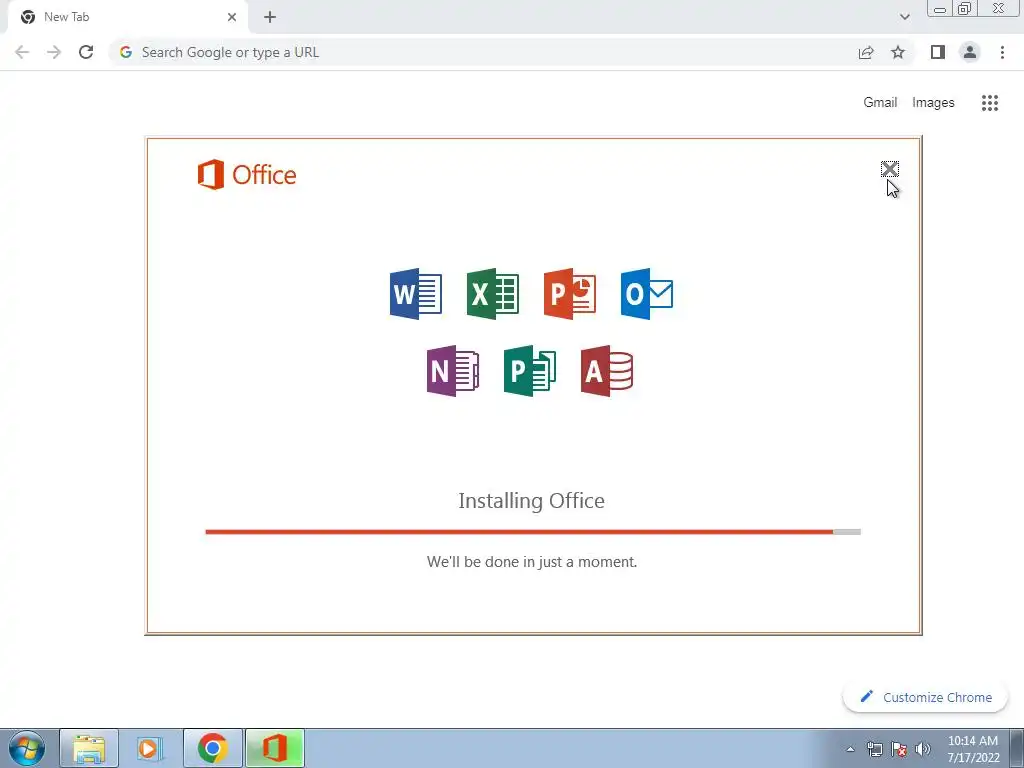Click the 'Installing Office' heading text
Screen dimensions: 1024x768
point(532,501)
